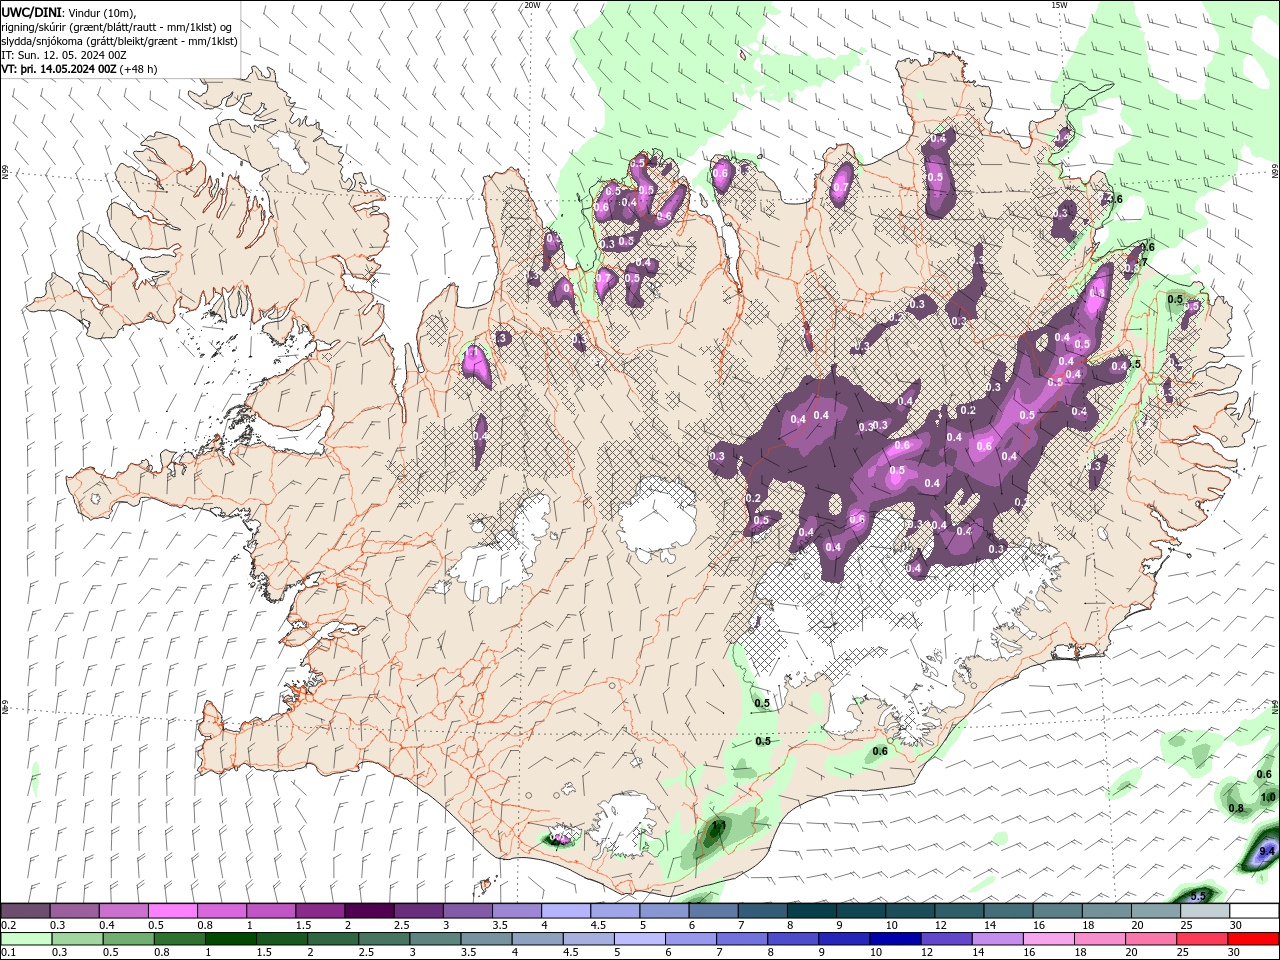Pick the dark navy swatch labeled 10 in the lower legend
The width and height of the screenshot is (1280, 960).
point(894,939)
